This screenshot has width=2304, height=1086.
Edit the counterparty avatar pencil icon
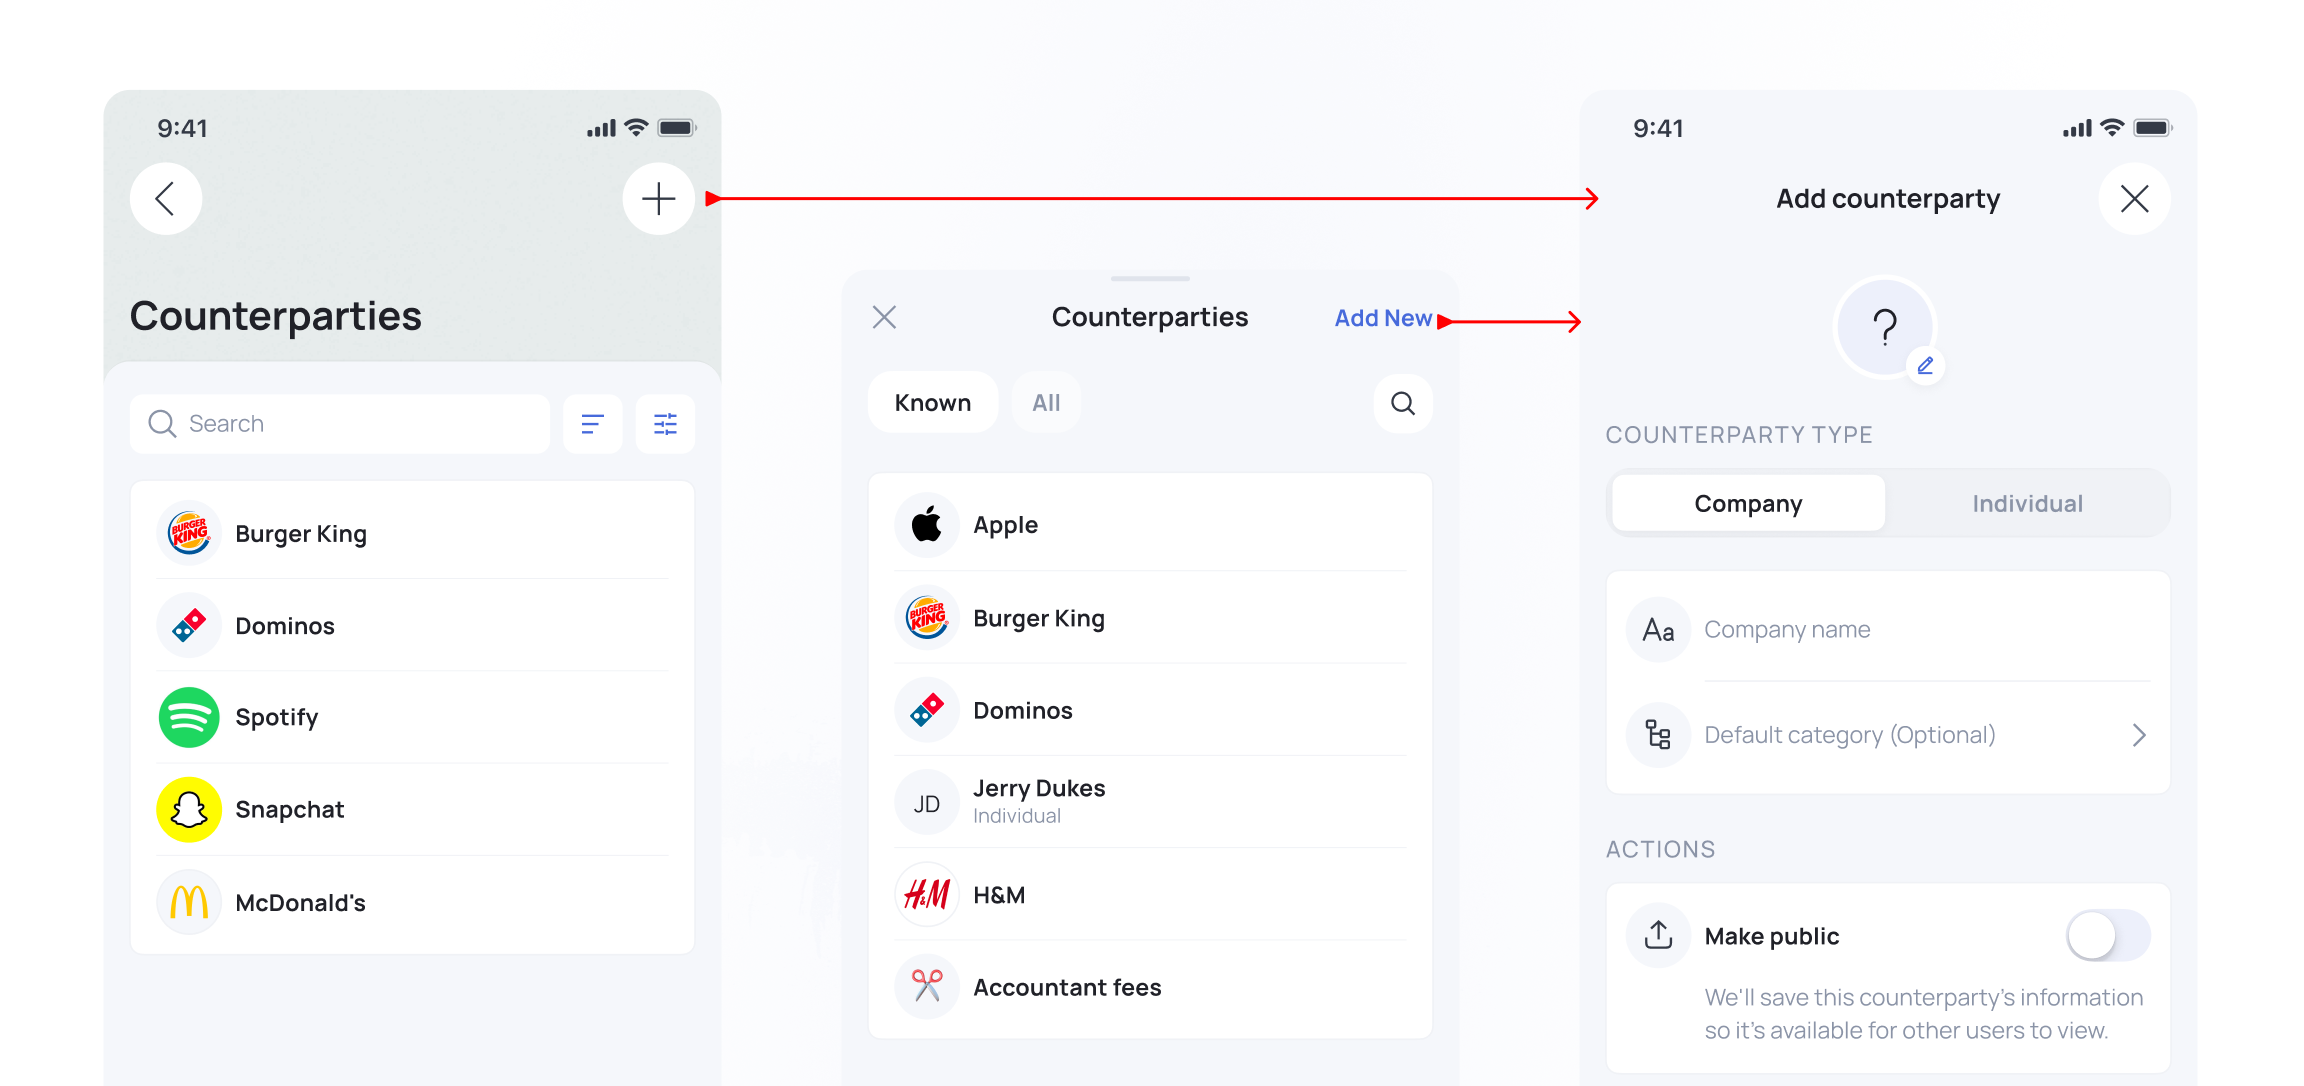pos(1925,366)
